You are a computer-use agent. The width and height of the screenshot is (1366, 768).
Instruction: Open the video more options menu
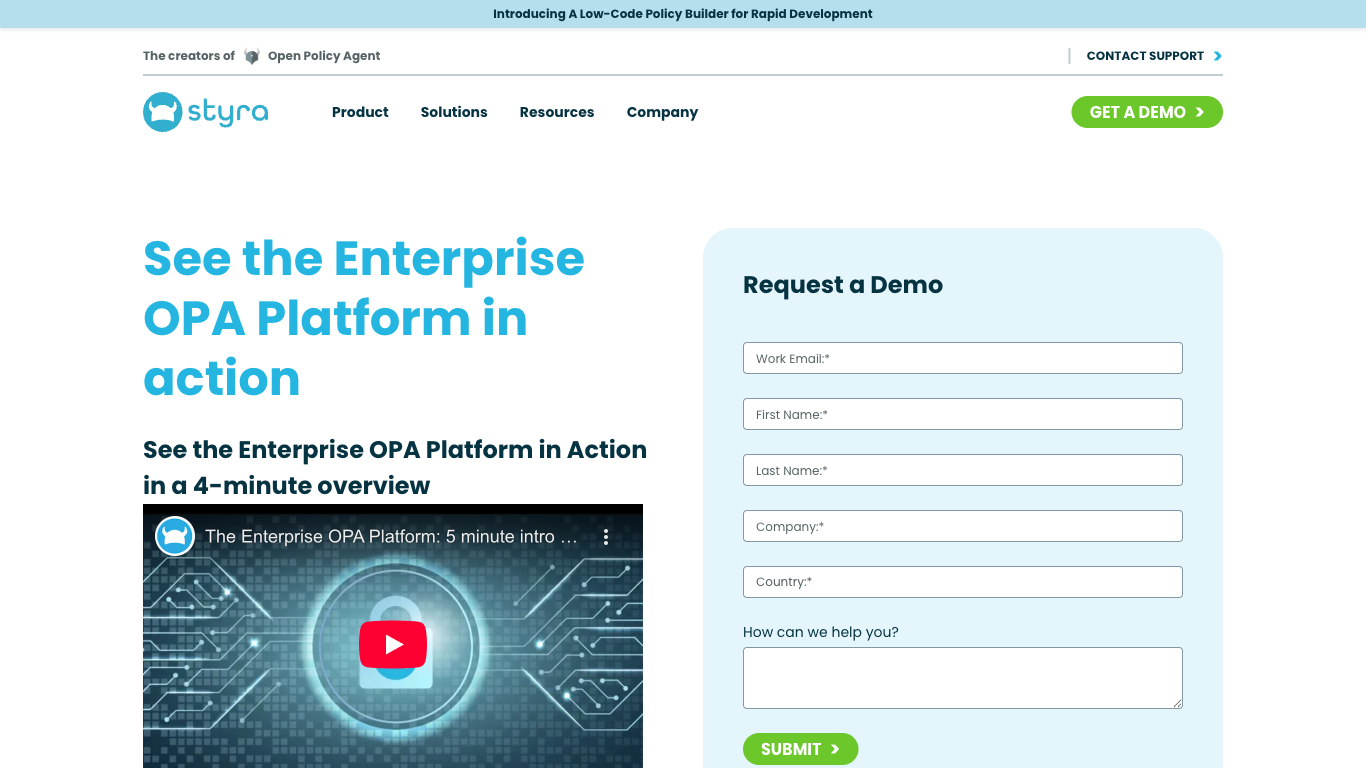606,537
